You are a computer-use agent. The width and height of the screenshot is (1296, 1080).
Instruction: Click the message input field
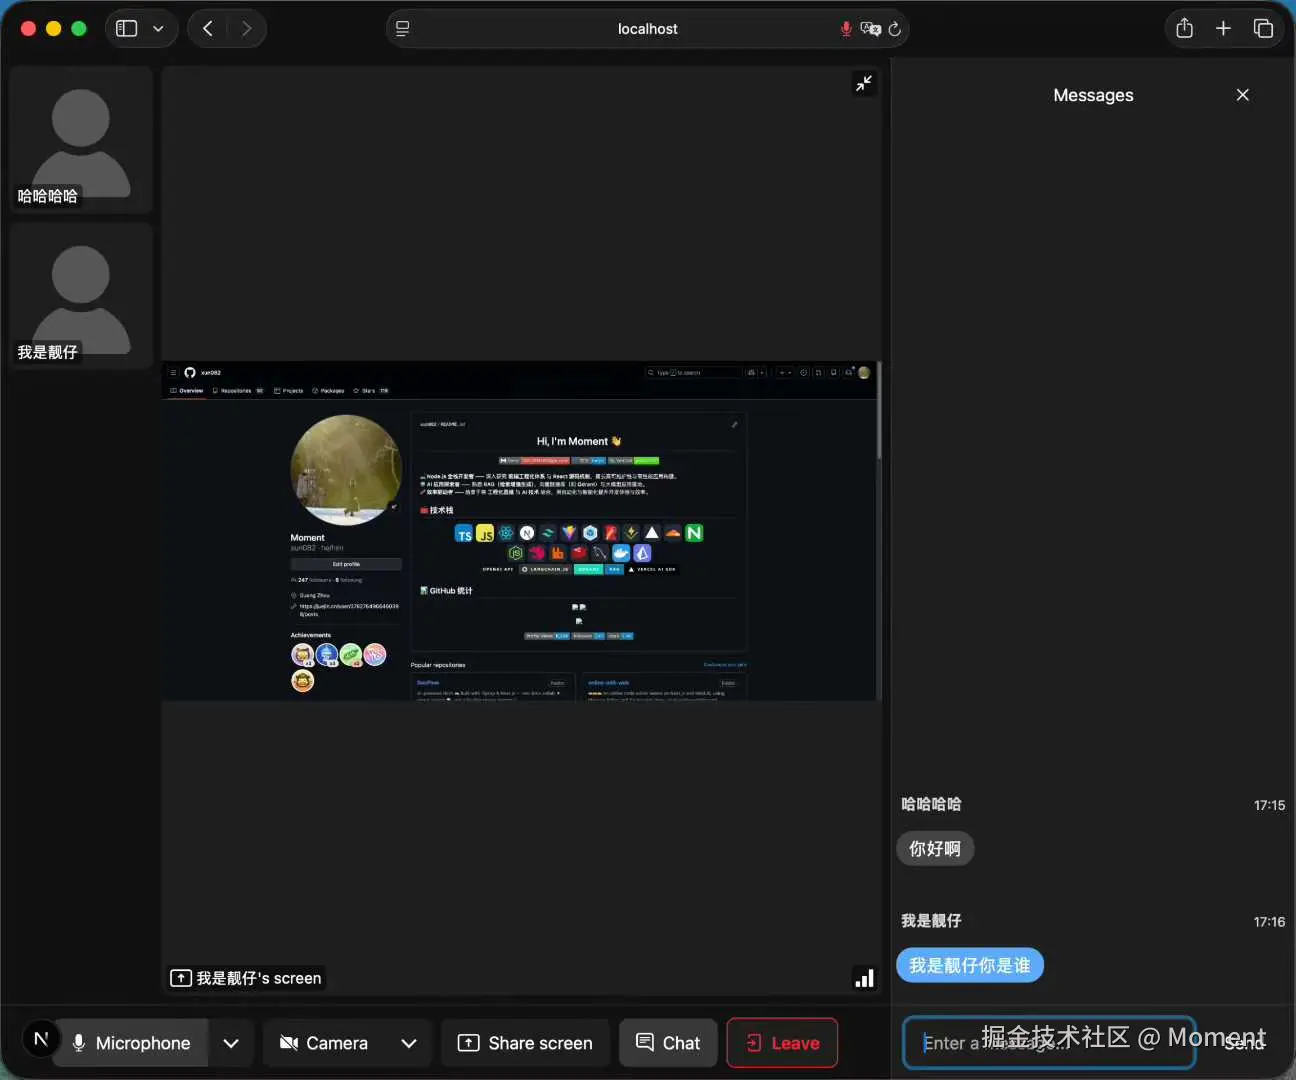coord(1048,1043)
